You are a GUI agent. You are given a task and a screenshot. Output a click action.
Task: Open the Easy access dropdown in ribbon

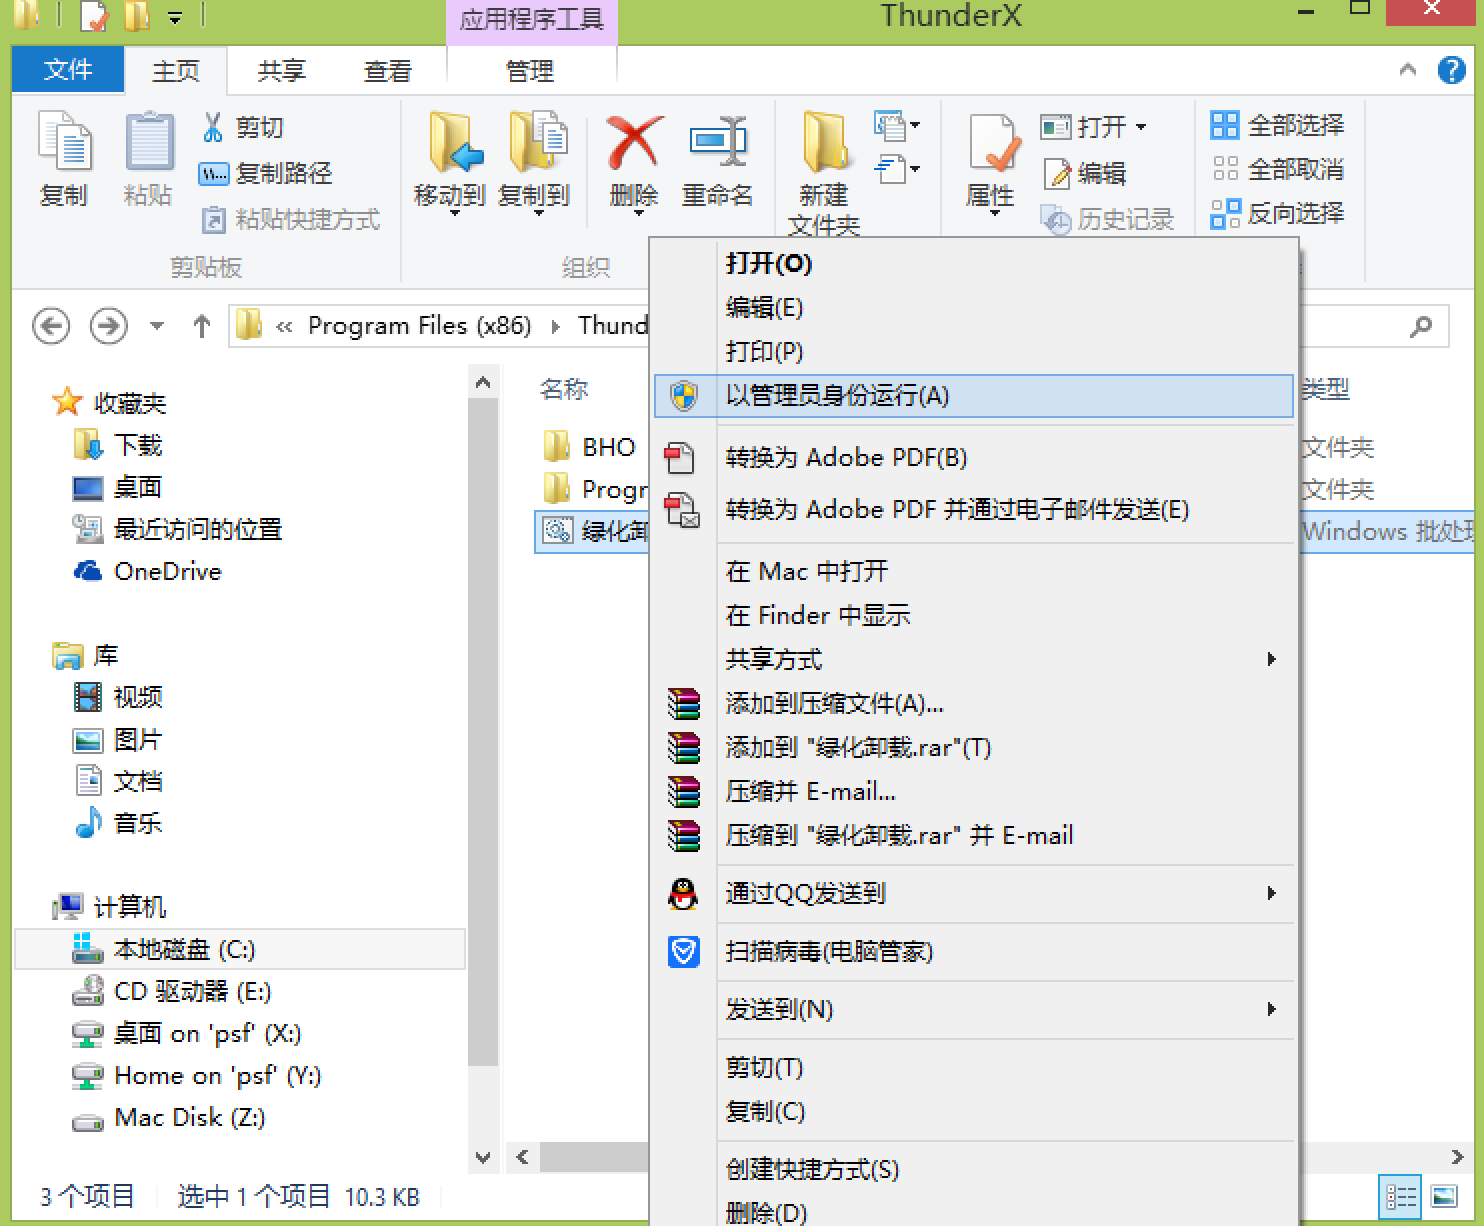click(x=898, y=169)
